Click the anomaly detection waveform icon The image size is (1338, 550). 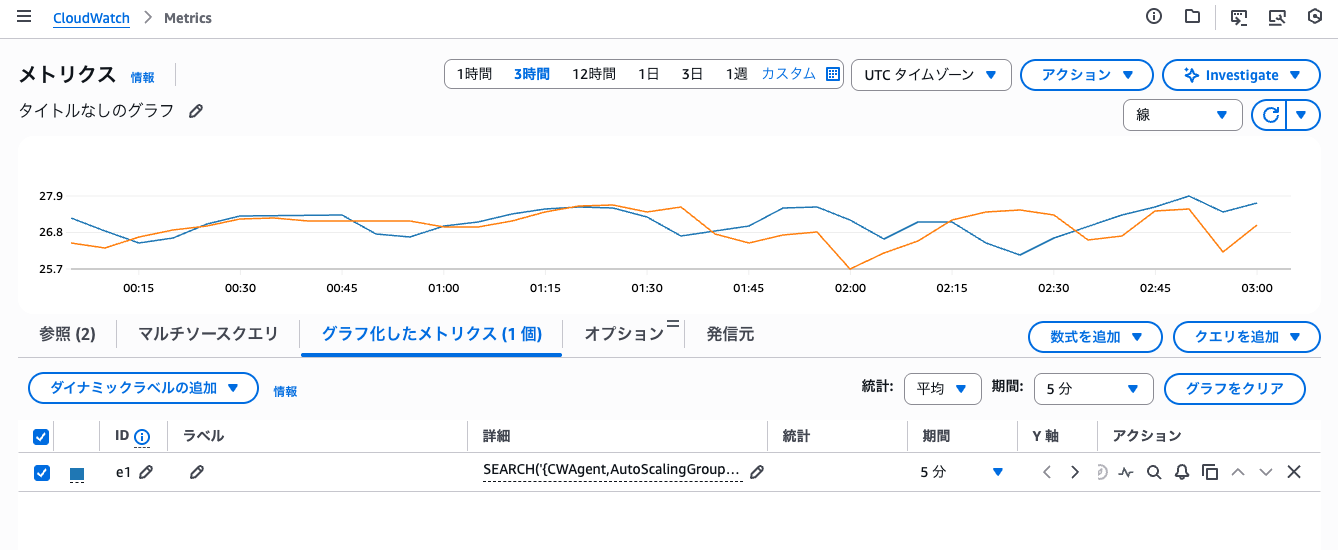[1125, 472]
